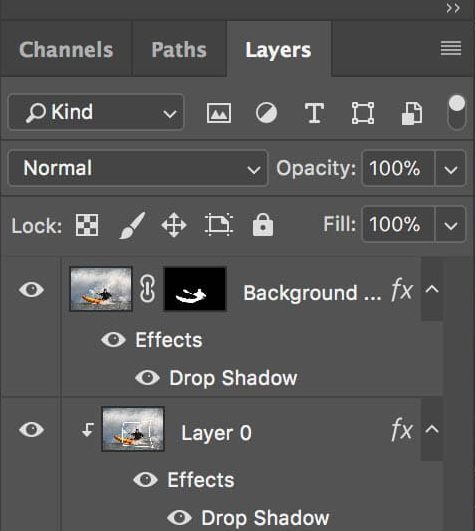Hide Drop Shadow effect on Background layer
Screen dimensions: 475x531
click(x=147, y=378)
